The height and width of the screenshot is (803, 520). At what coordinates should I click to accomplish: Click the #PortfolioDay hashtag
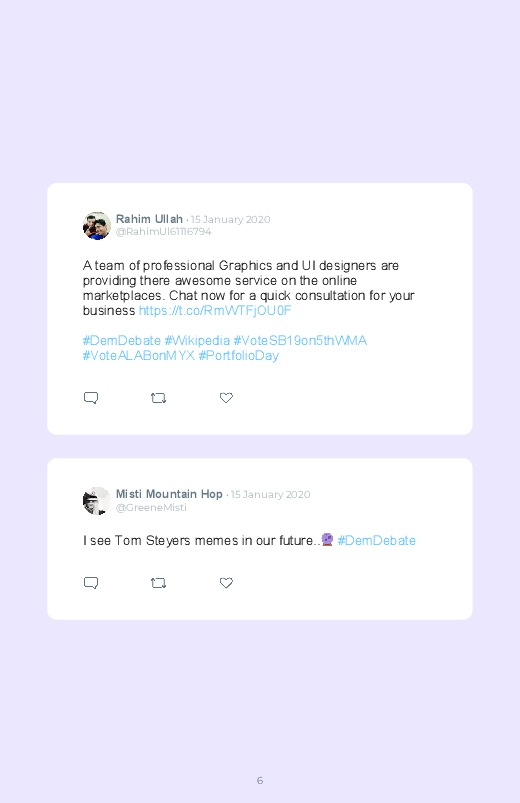click(x=239, y=355)
